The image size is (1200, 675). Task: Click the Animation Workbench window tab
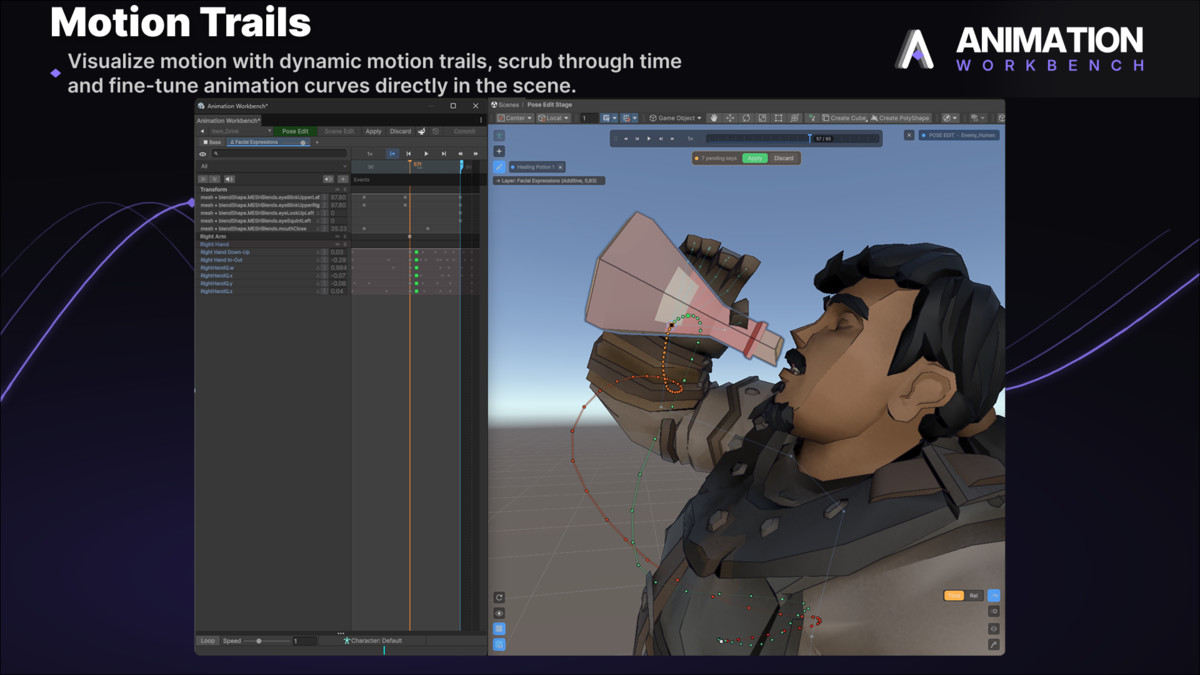click(x=228, y=121)
